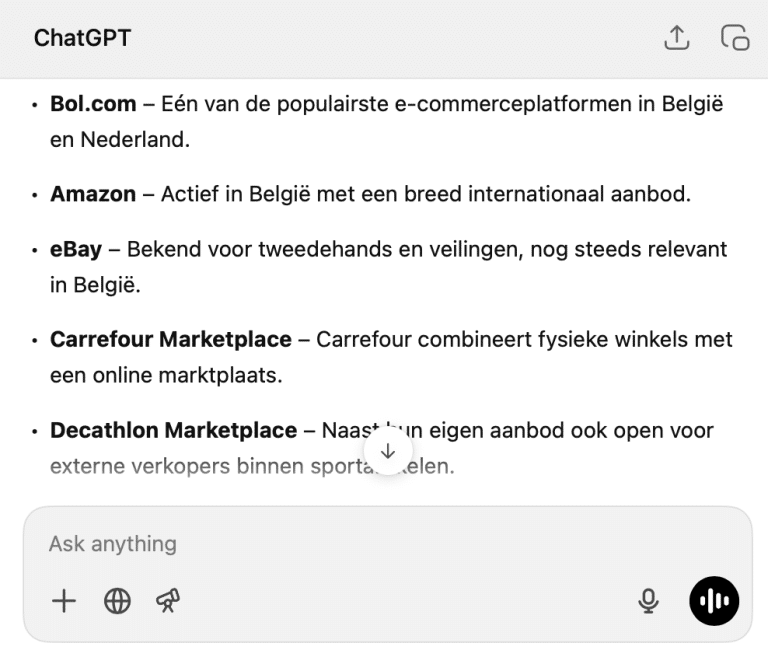The width and height of the screenshot is (768, 664).
Task: Toggle the deep research telescope icon
Action: (x=168, y=600)
